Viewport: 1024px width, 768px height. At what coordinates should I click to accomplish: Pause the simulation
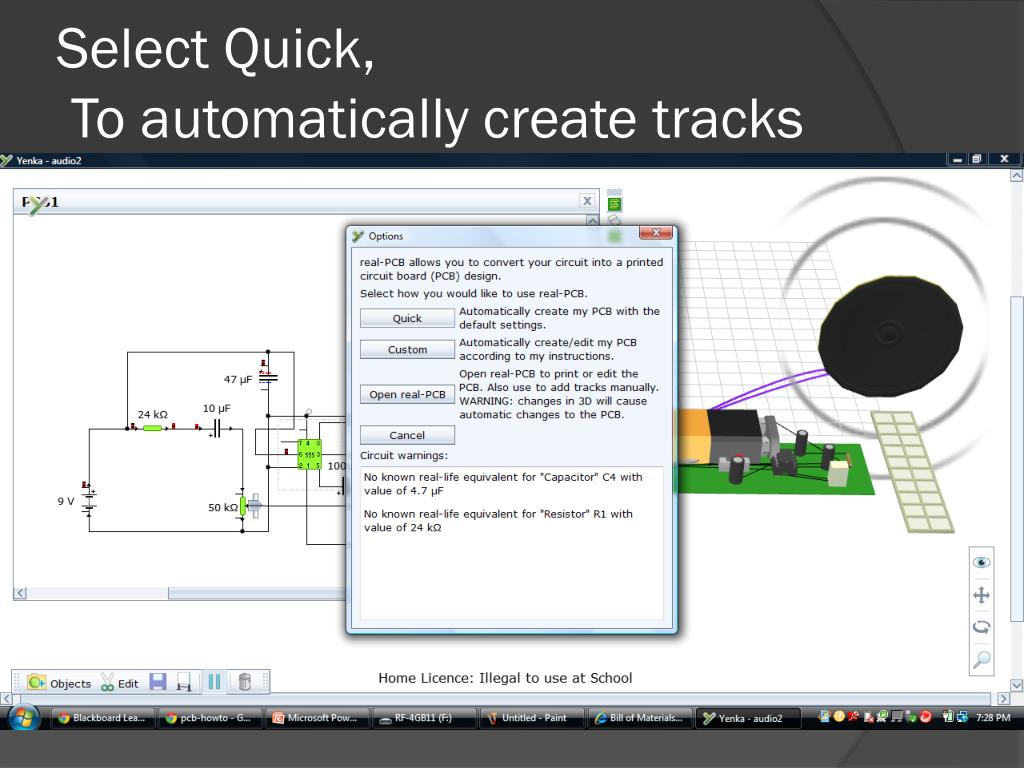click(214, 682)
